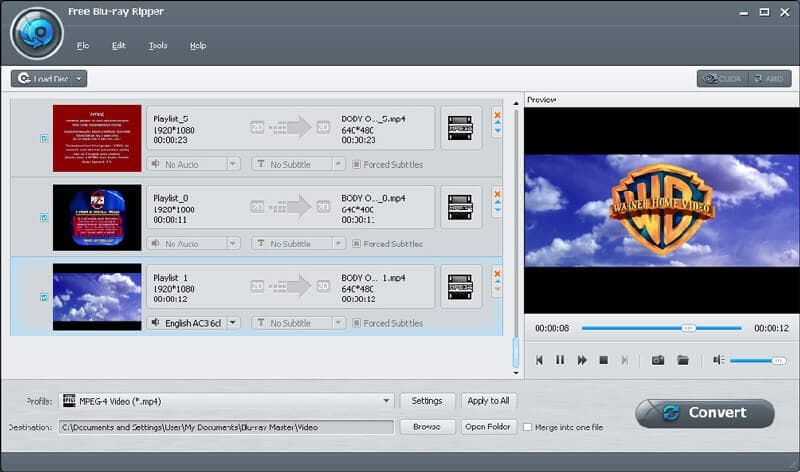Adjust the volume slider
The image size is (800, 472).
tap(757, 360)
